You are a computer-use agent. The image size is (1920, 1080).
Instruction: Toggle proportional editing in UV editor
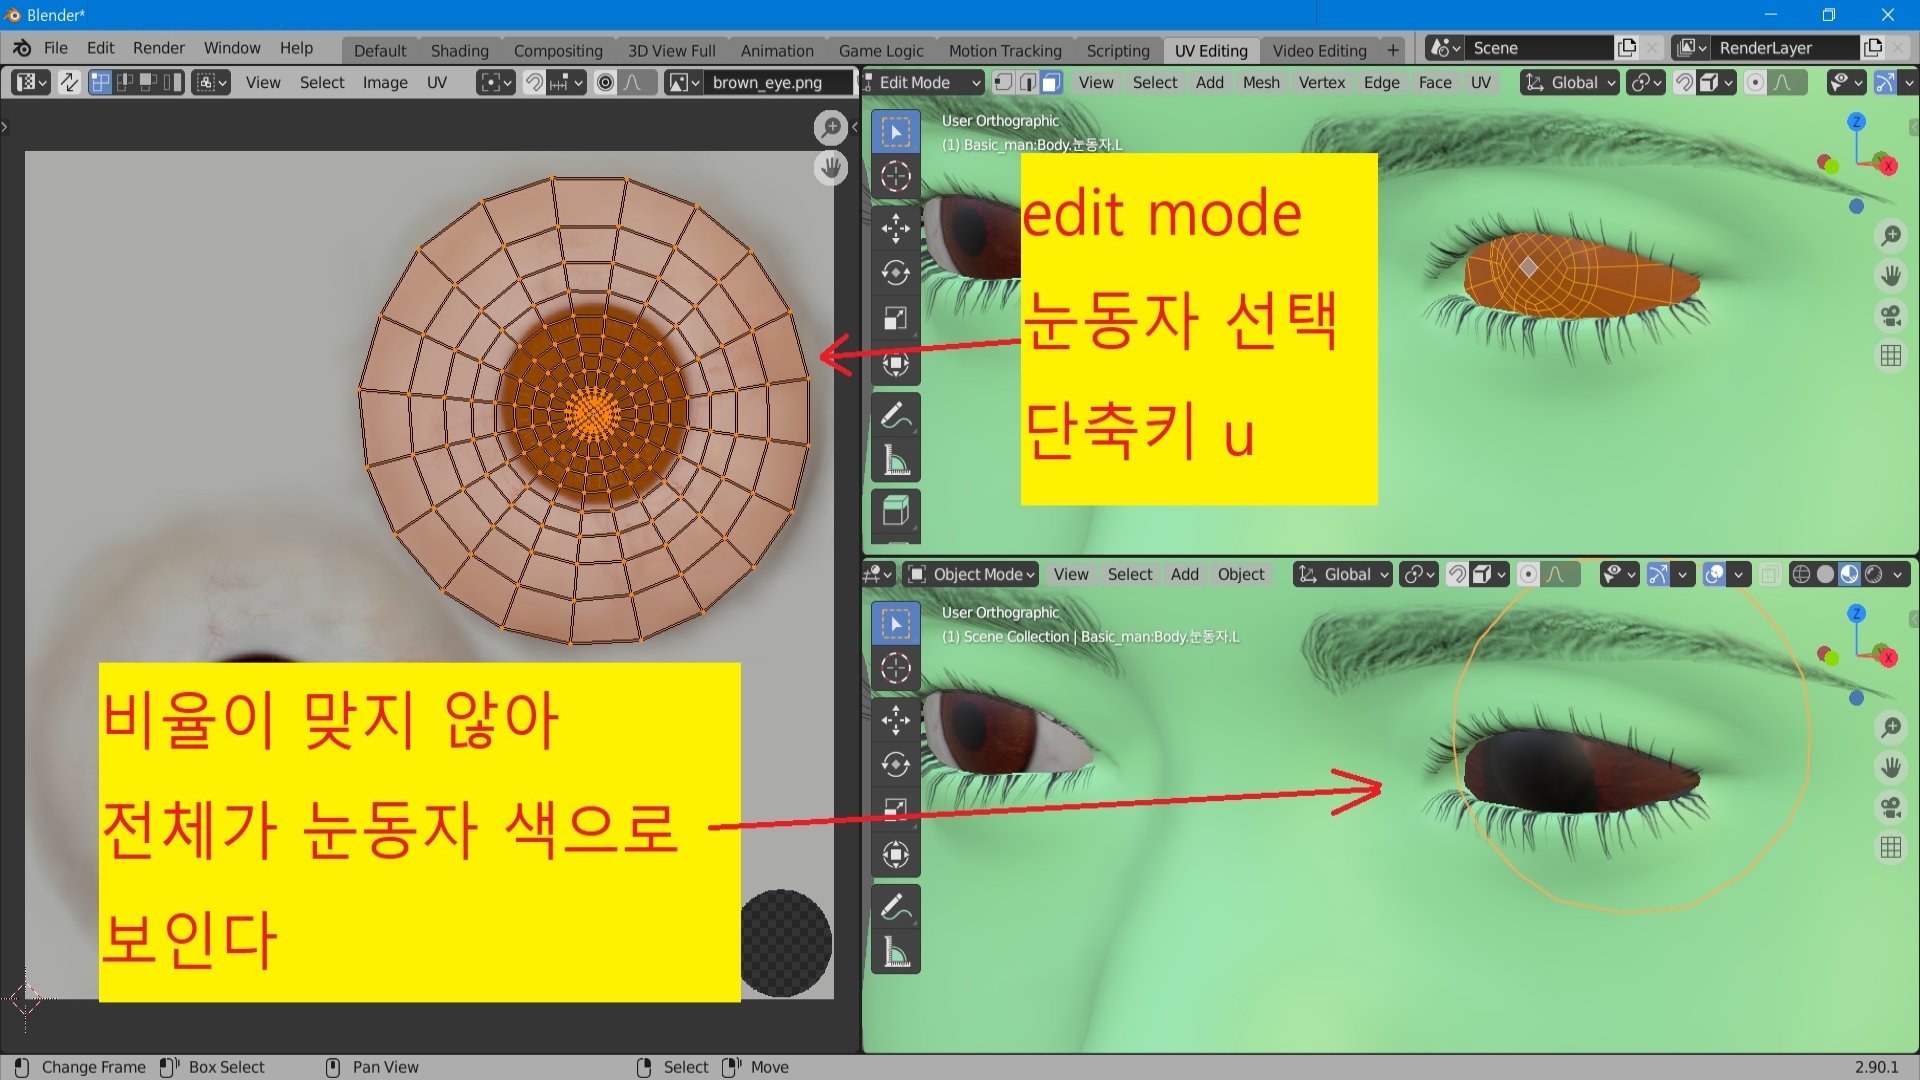point(605,82)
